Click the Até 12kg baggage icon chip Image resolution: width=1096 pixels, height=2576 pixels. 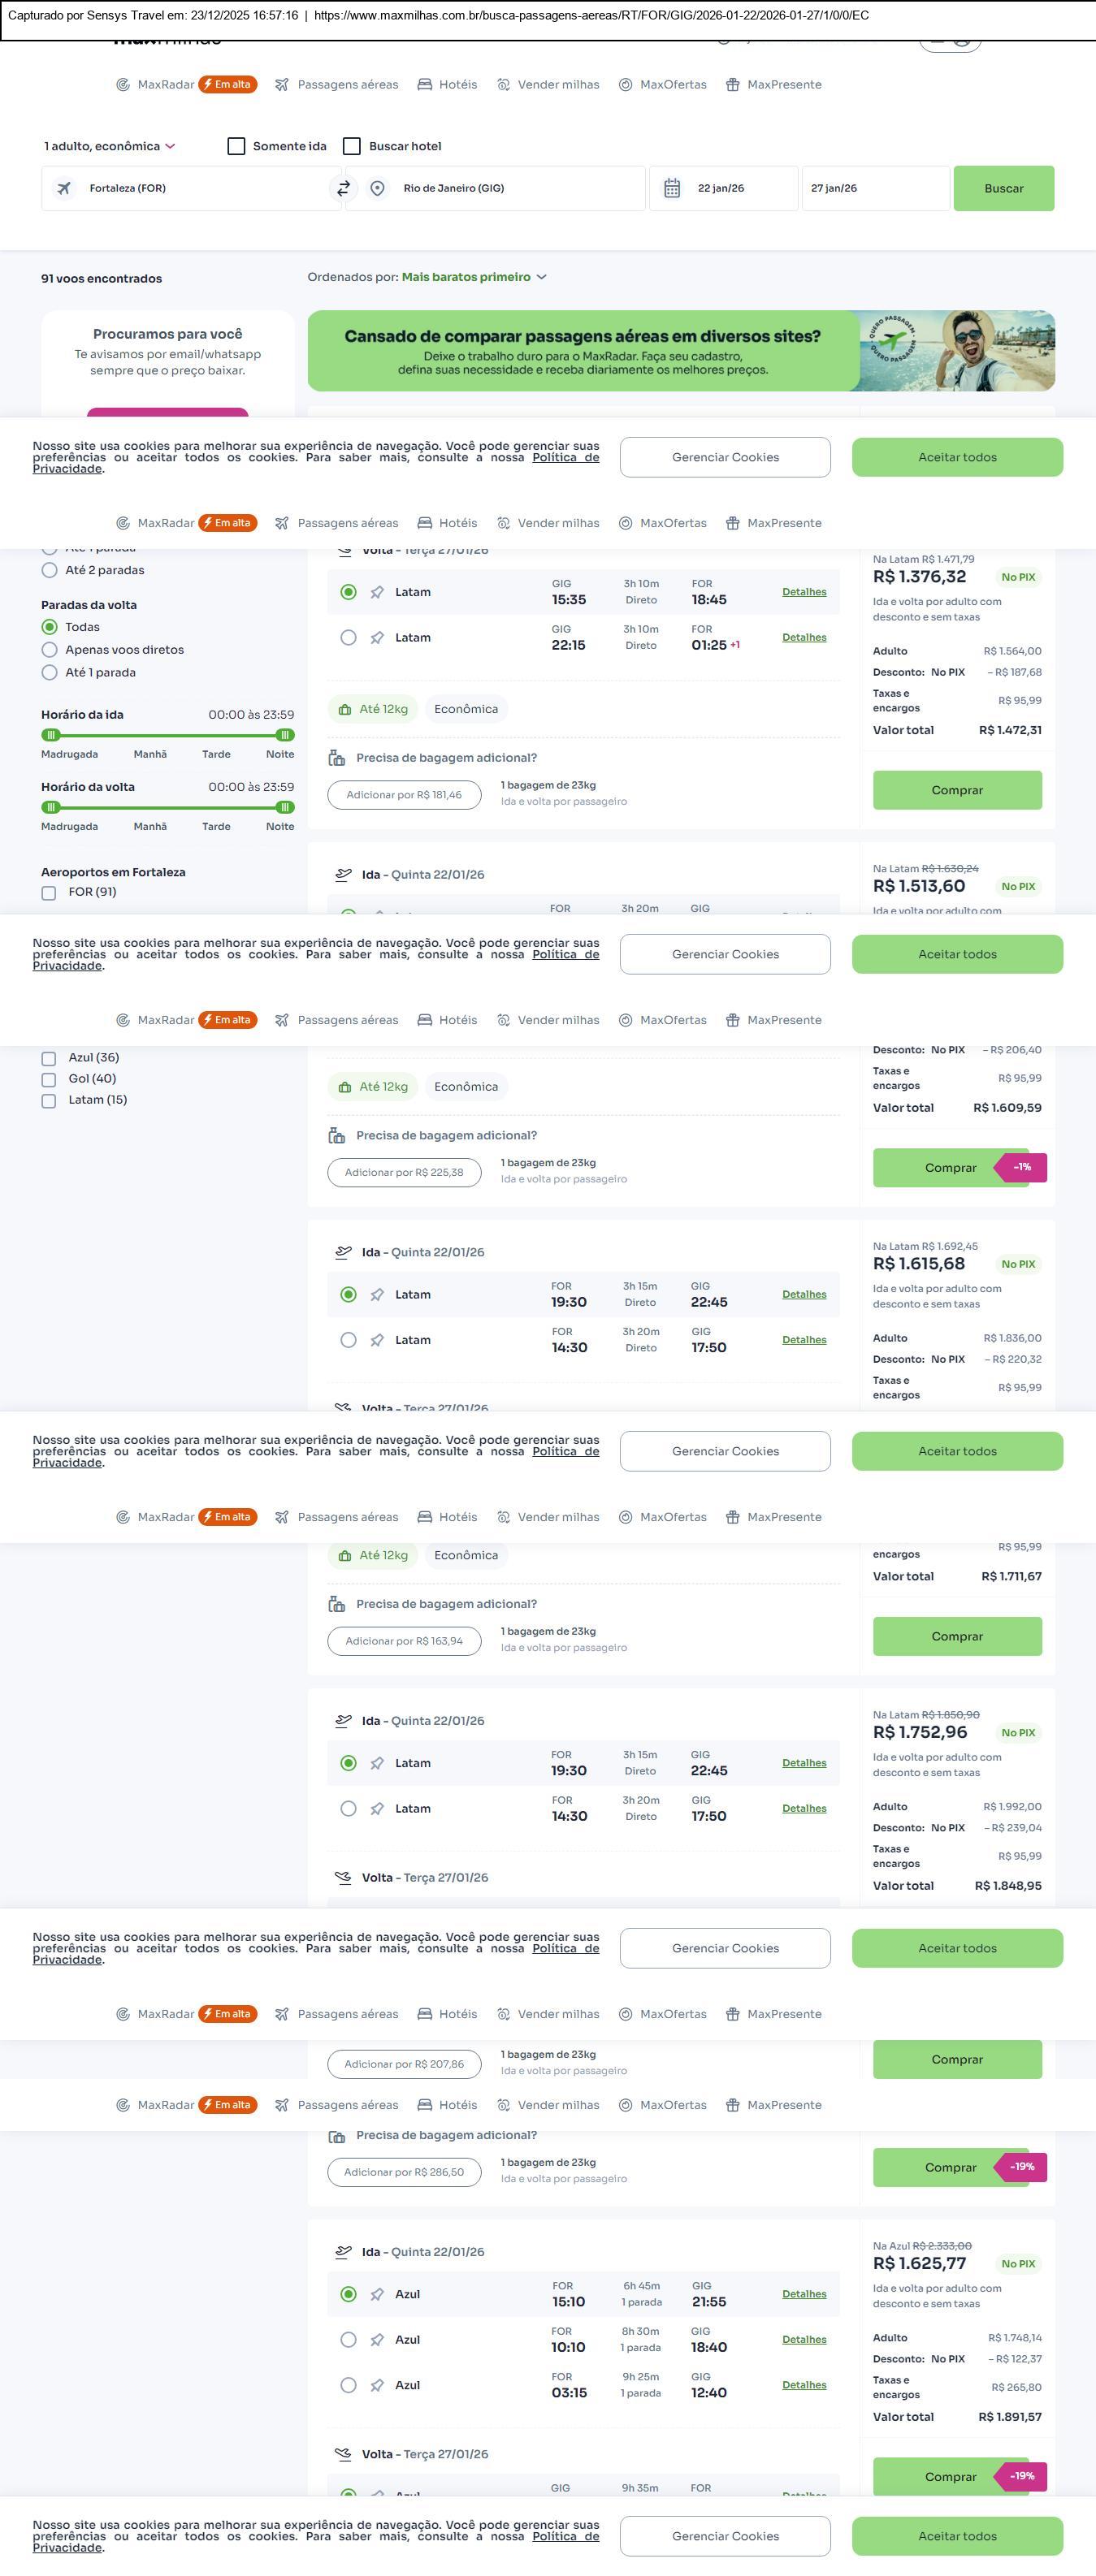tap(373, 709)
